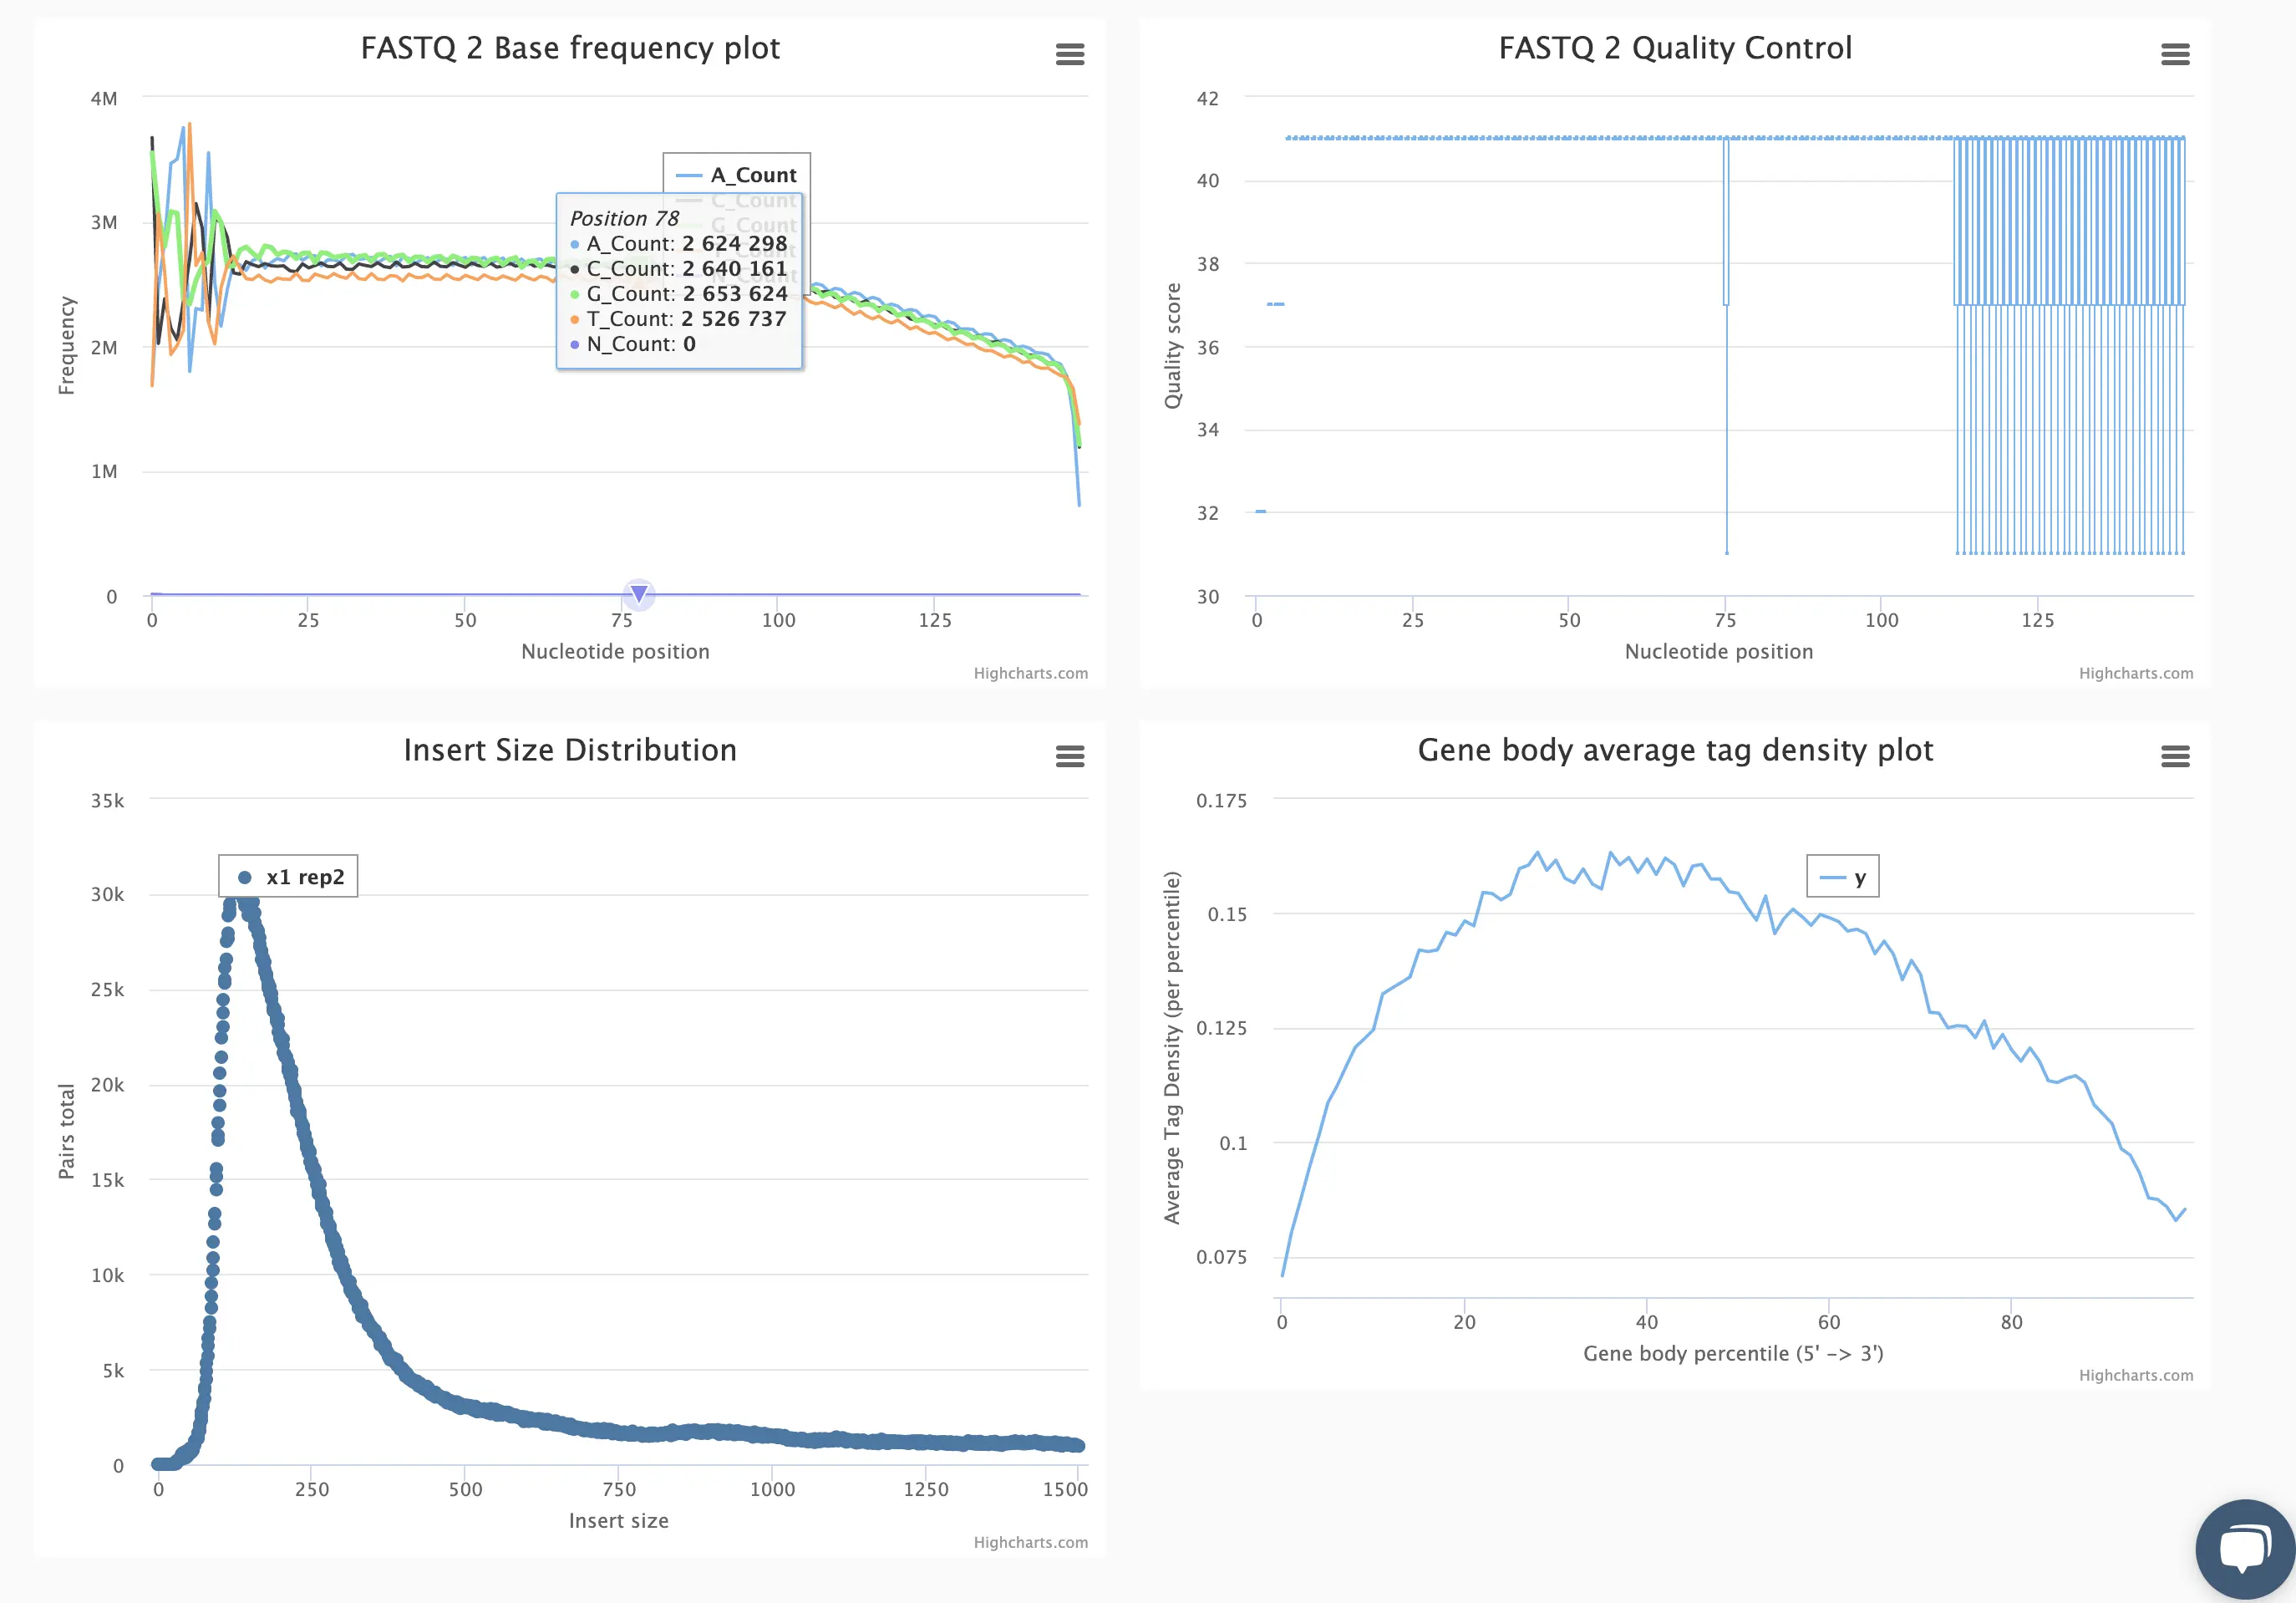Click the low quality drop line at position 75
Image resolution: width=2296 pixels, height=1603 pixels.
click(1726, 430)
